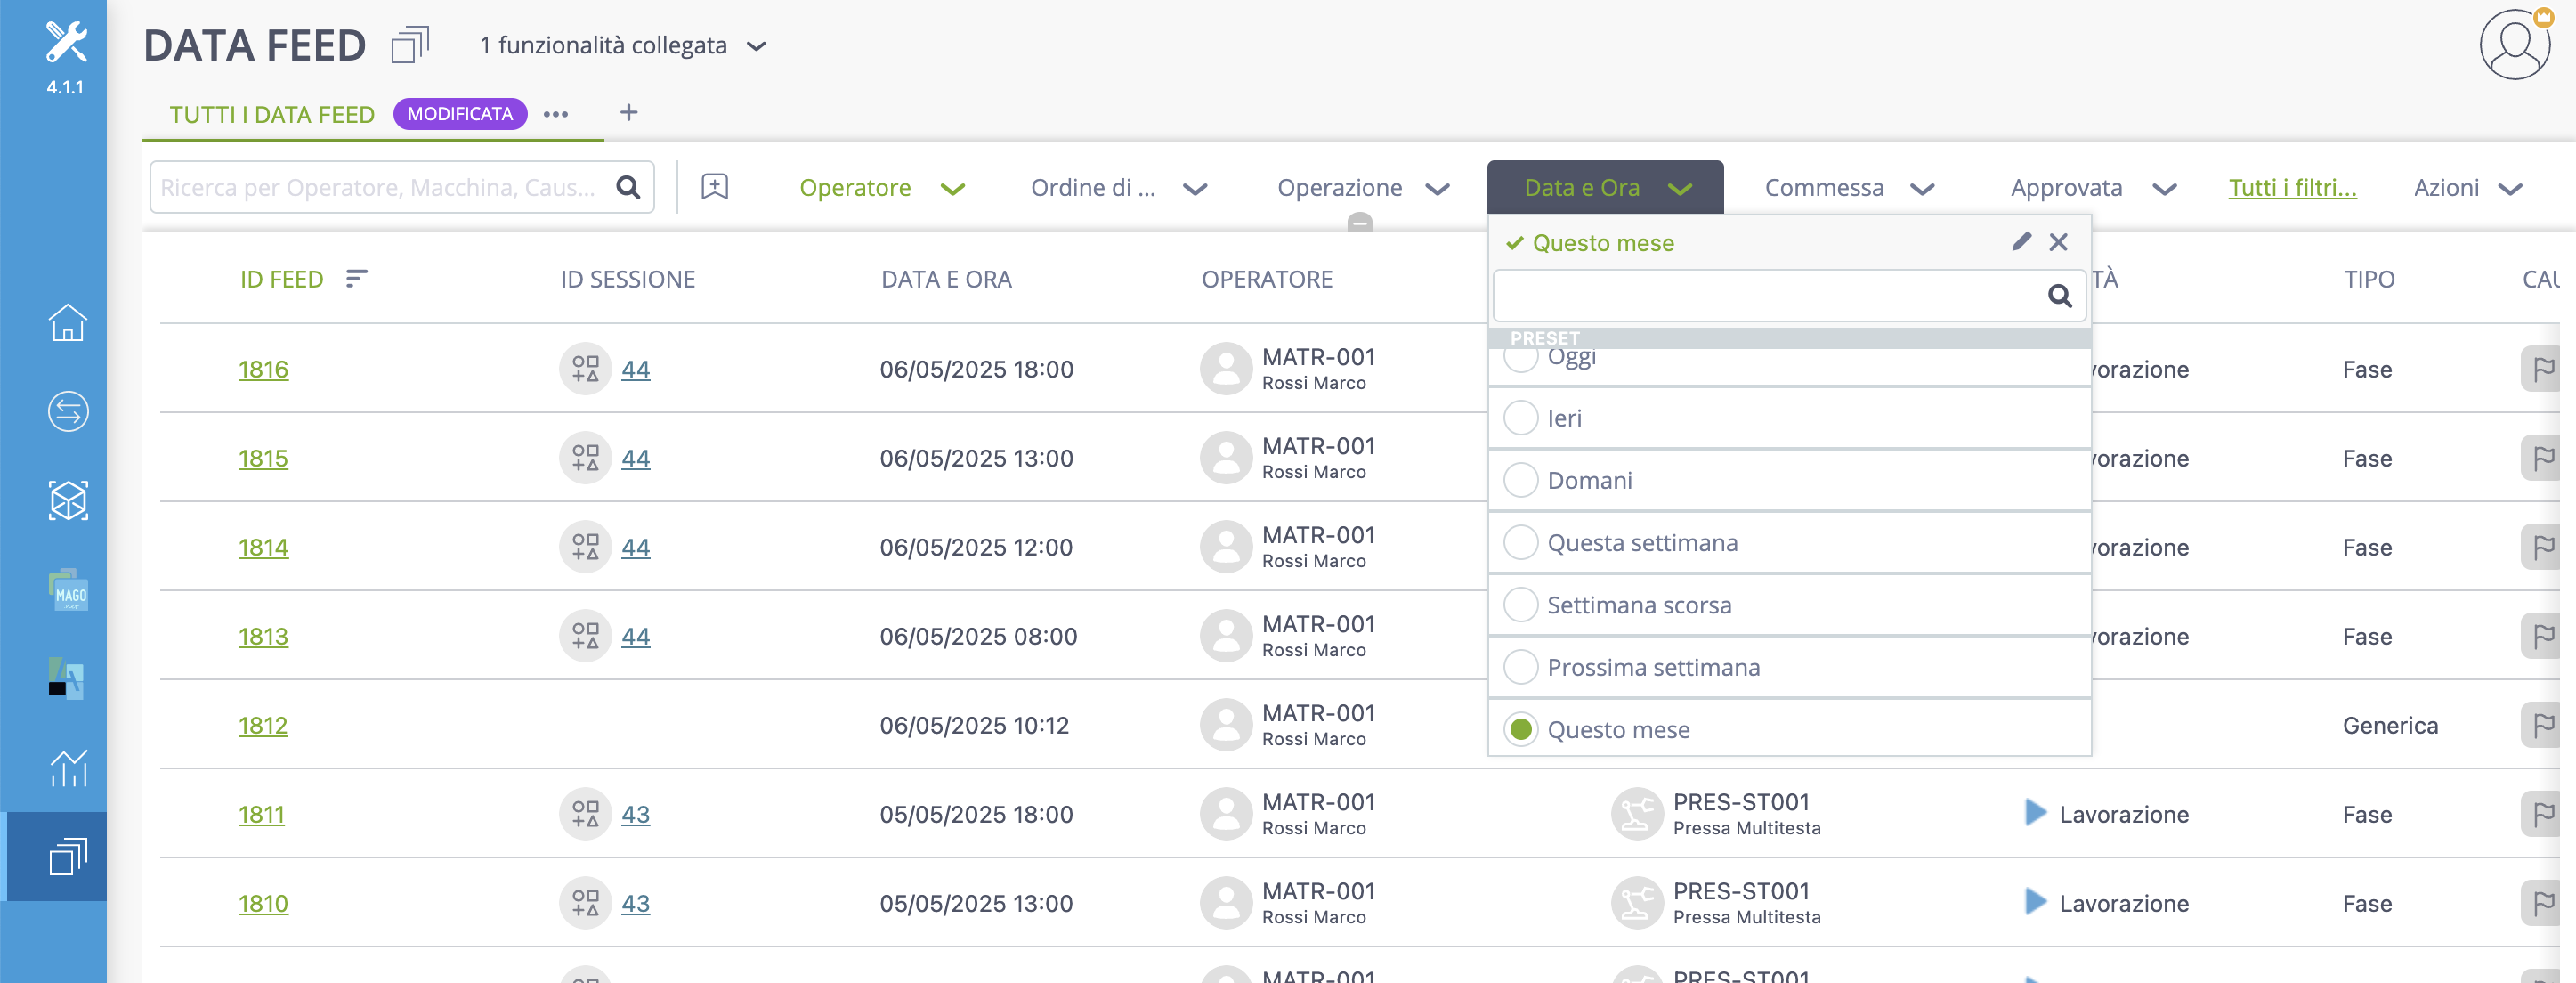Add a new view tab with plus

(x=628, y=112)
